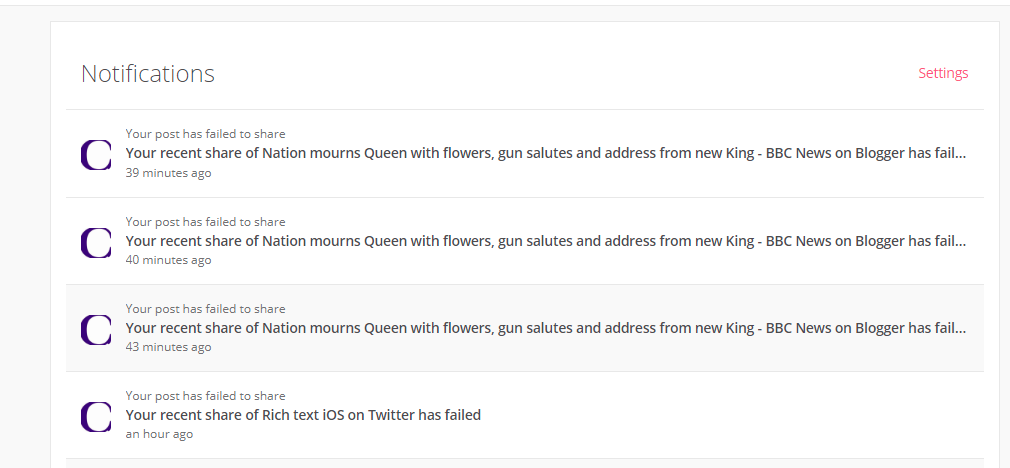Click the Notifications page heading
The image size is (1010, 468).
(x=148, y=73)
